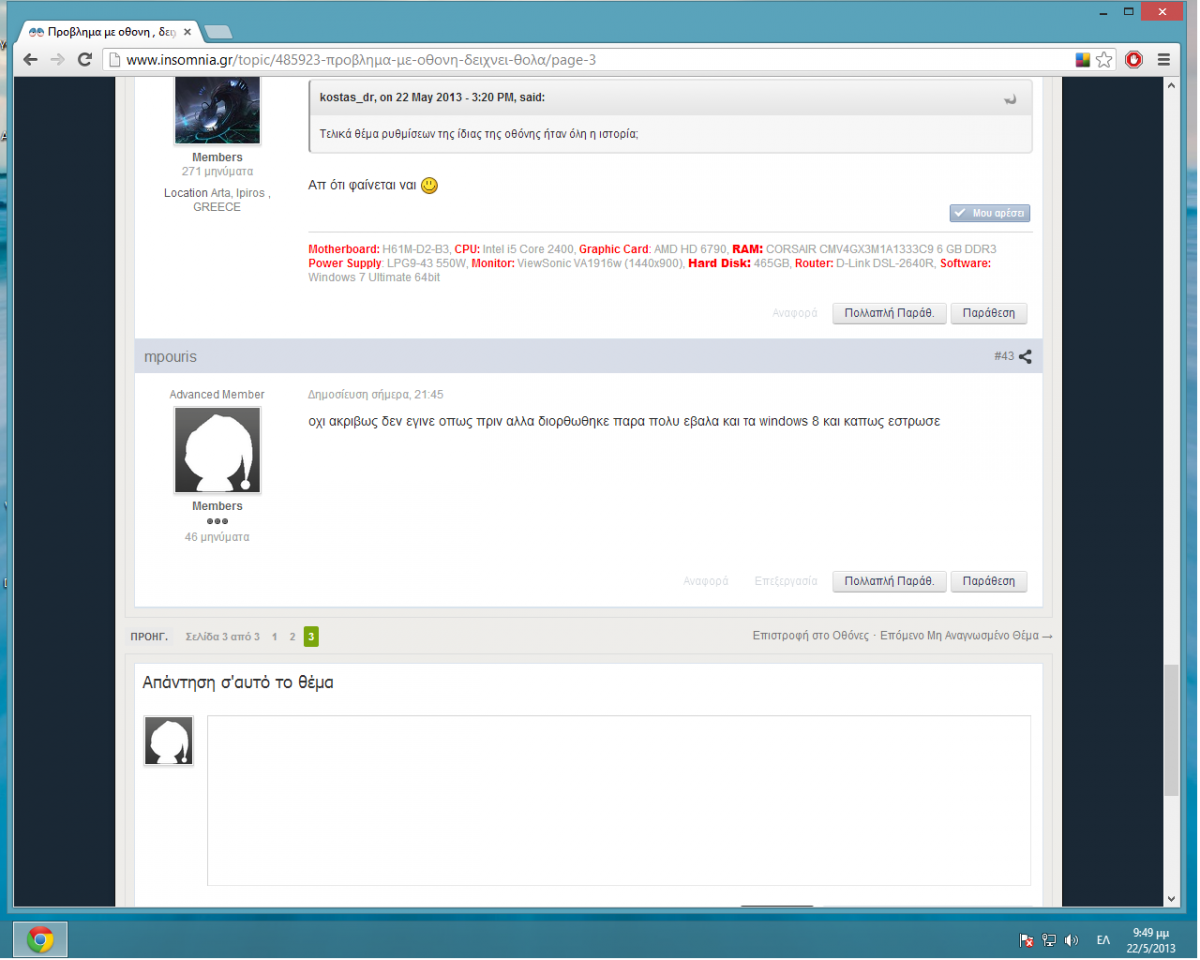Click the network tray icon
The width and height of the screenshot is (1200, 960).
coord(1049,940)
